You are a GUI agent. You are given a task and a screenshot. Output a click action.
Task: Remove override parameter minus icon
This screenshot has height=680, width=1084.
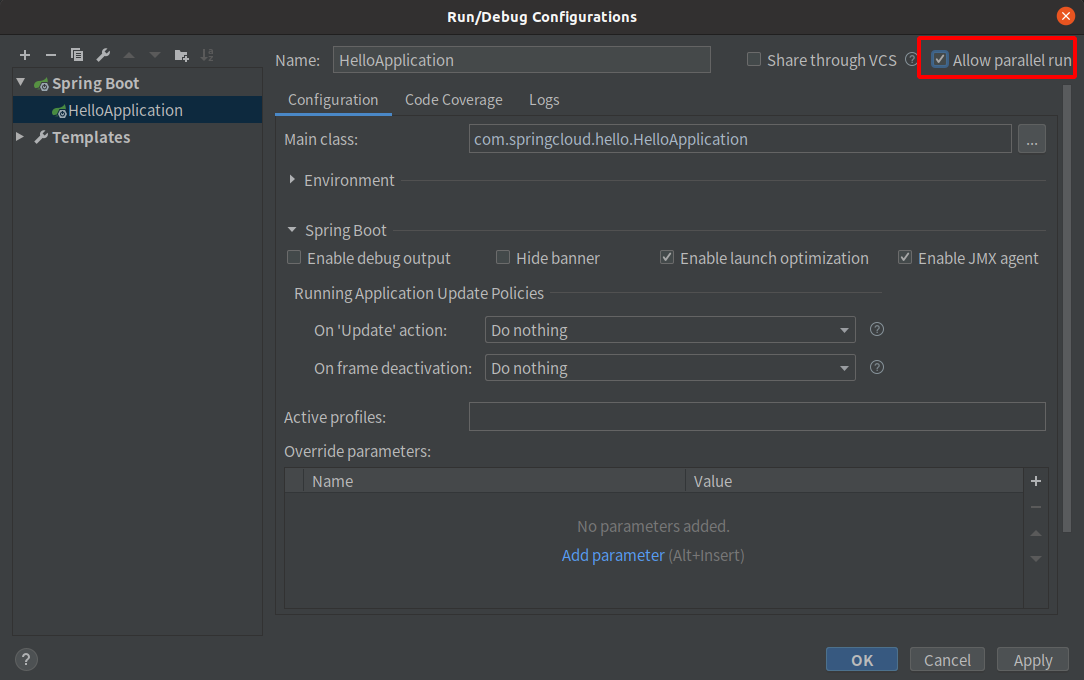coord(1036,507)
